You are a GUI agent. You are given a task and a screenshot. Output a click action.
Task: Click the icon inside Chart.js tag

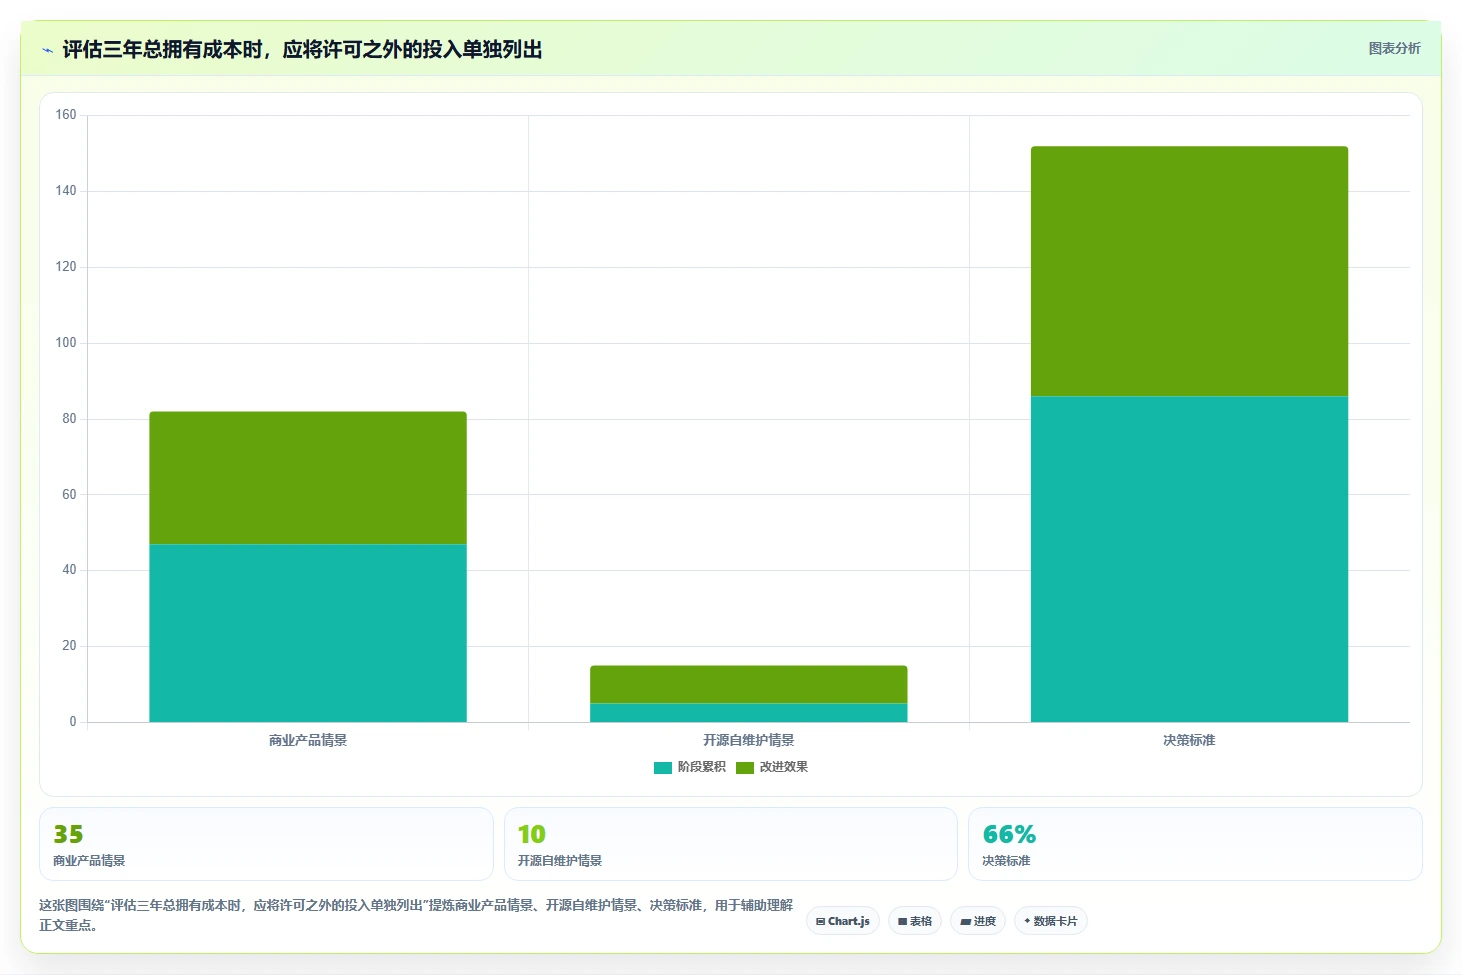pyautogui.click(x=820, y=922)
